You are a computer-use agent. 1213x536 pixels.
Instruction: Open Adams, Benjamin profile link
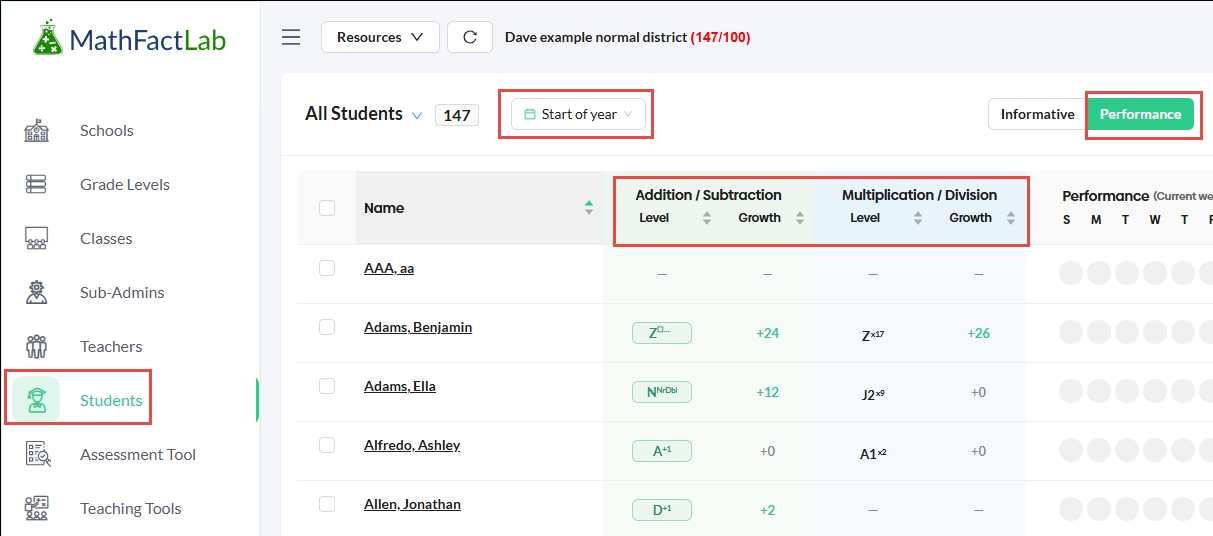[418, 327]
